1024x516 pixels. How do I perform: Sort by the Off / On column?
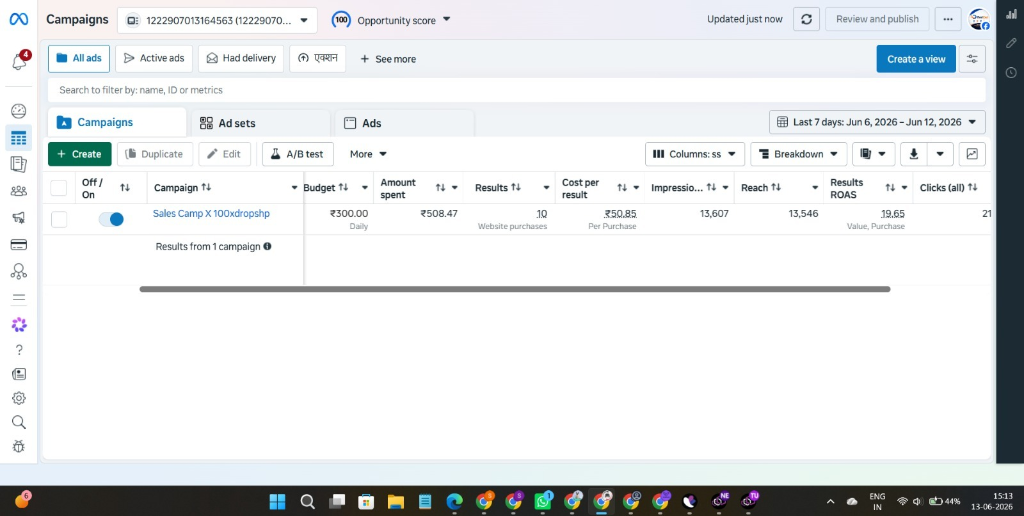pos(125,188)
